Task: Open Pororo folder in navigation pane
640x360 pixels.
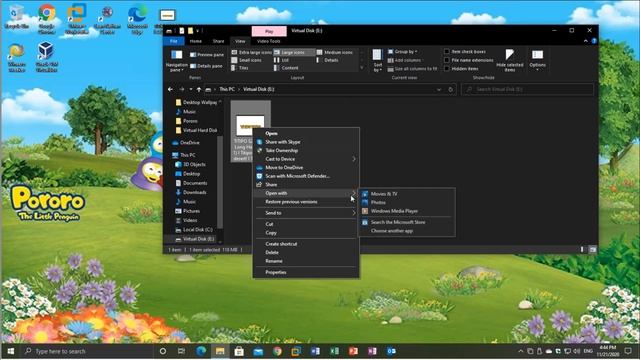Action: [190, 121]
